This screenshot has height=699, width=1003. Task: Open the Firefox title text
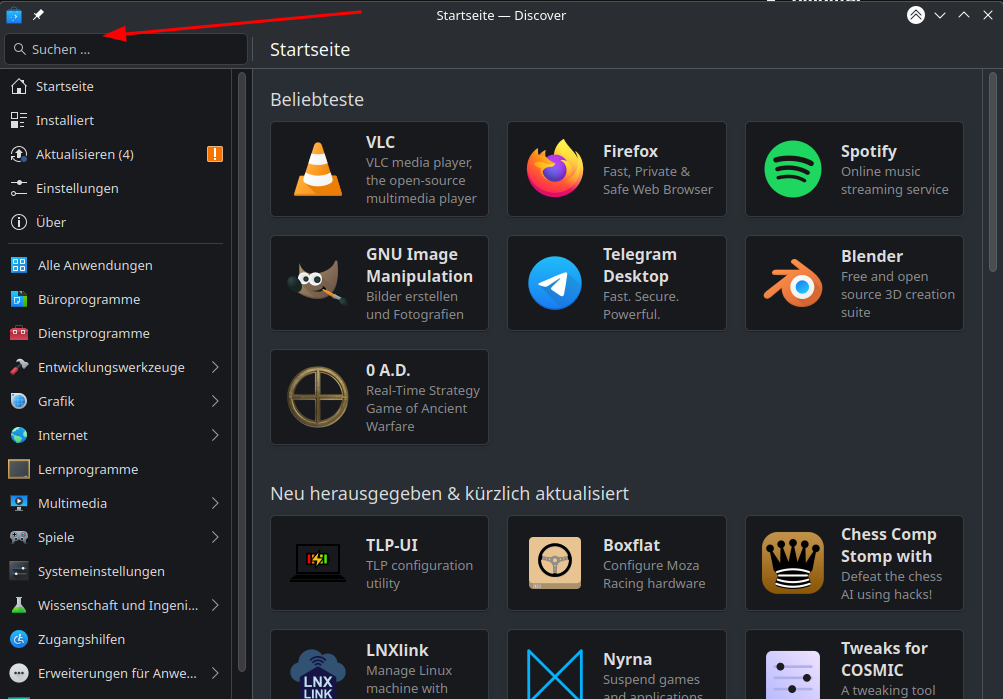point(630,151)
